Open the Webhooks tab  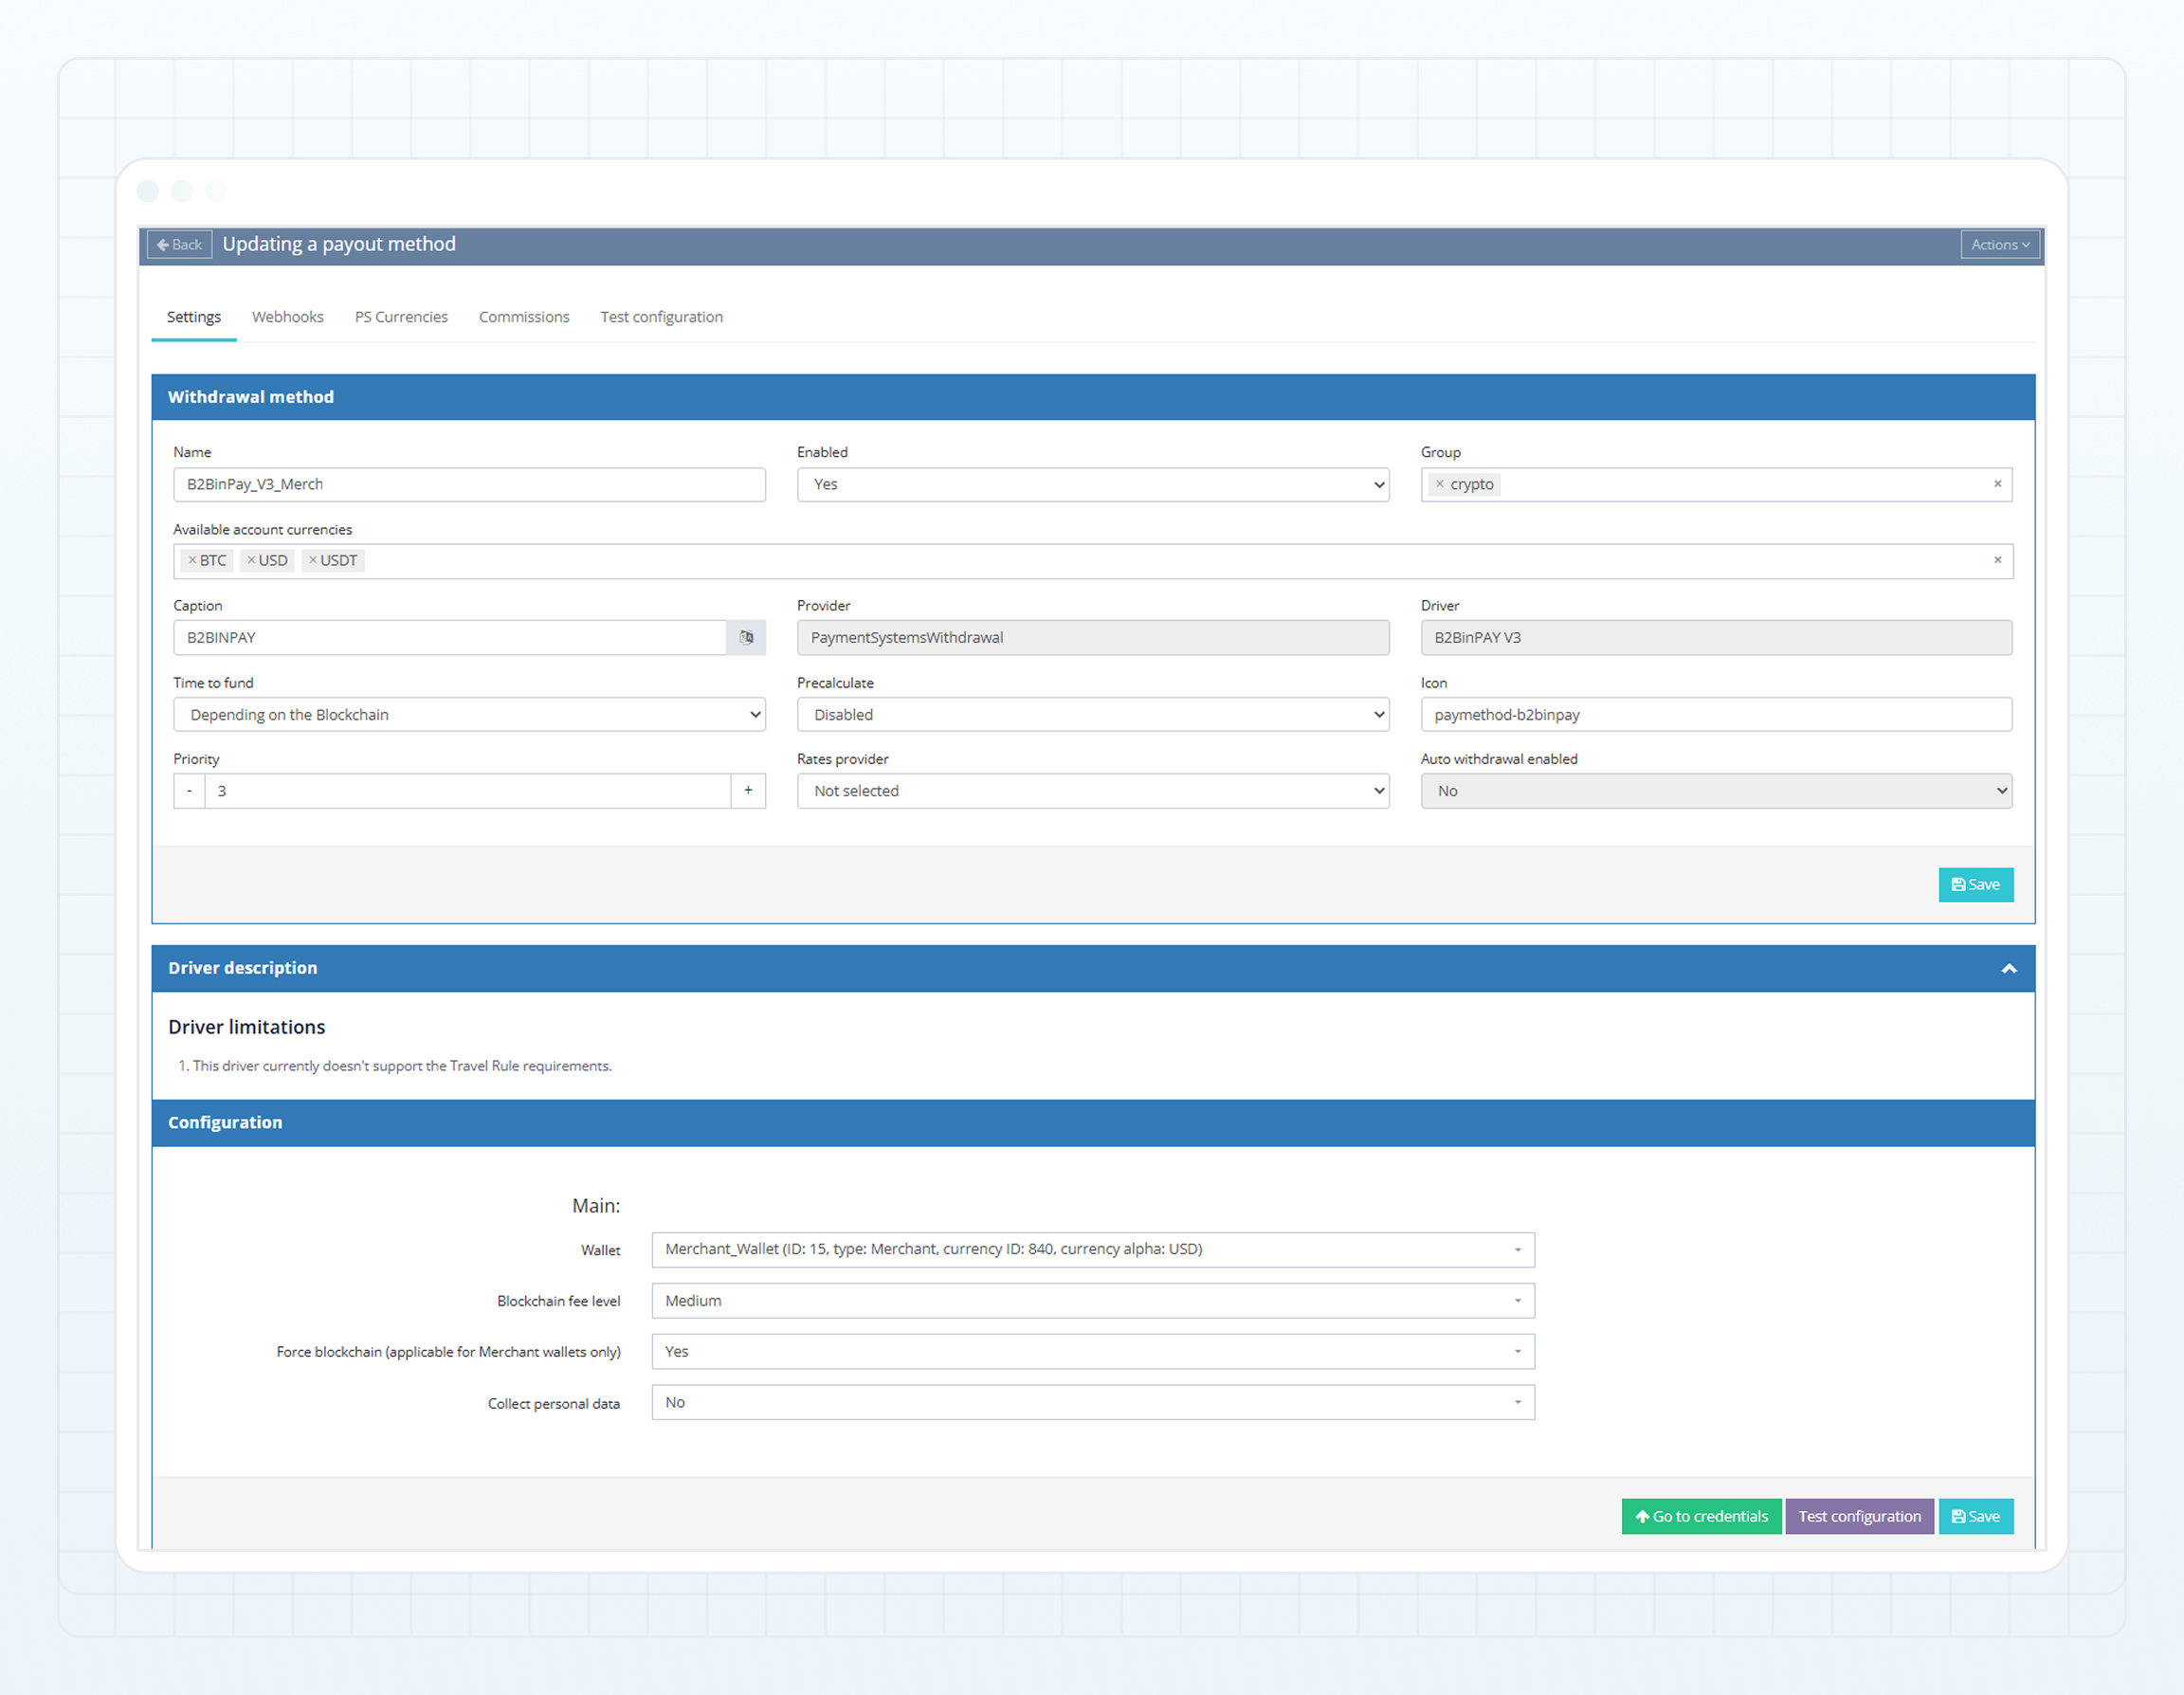tap(288, 317)
